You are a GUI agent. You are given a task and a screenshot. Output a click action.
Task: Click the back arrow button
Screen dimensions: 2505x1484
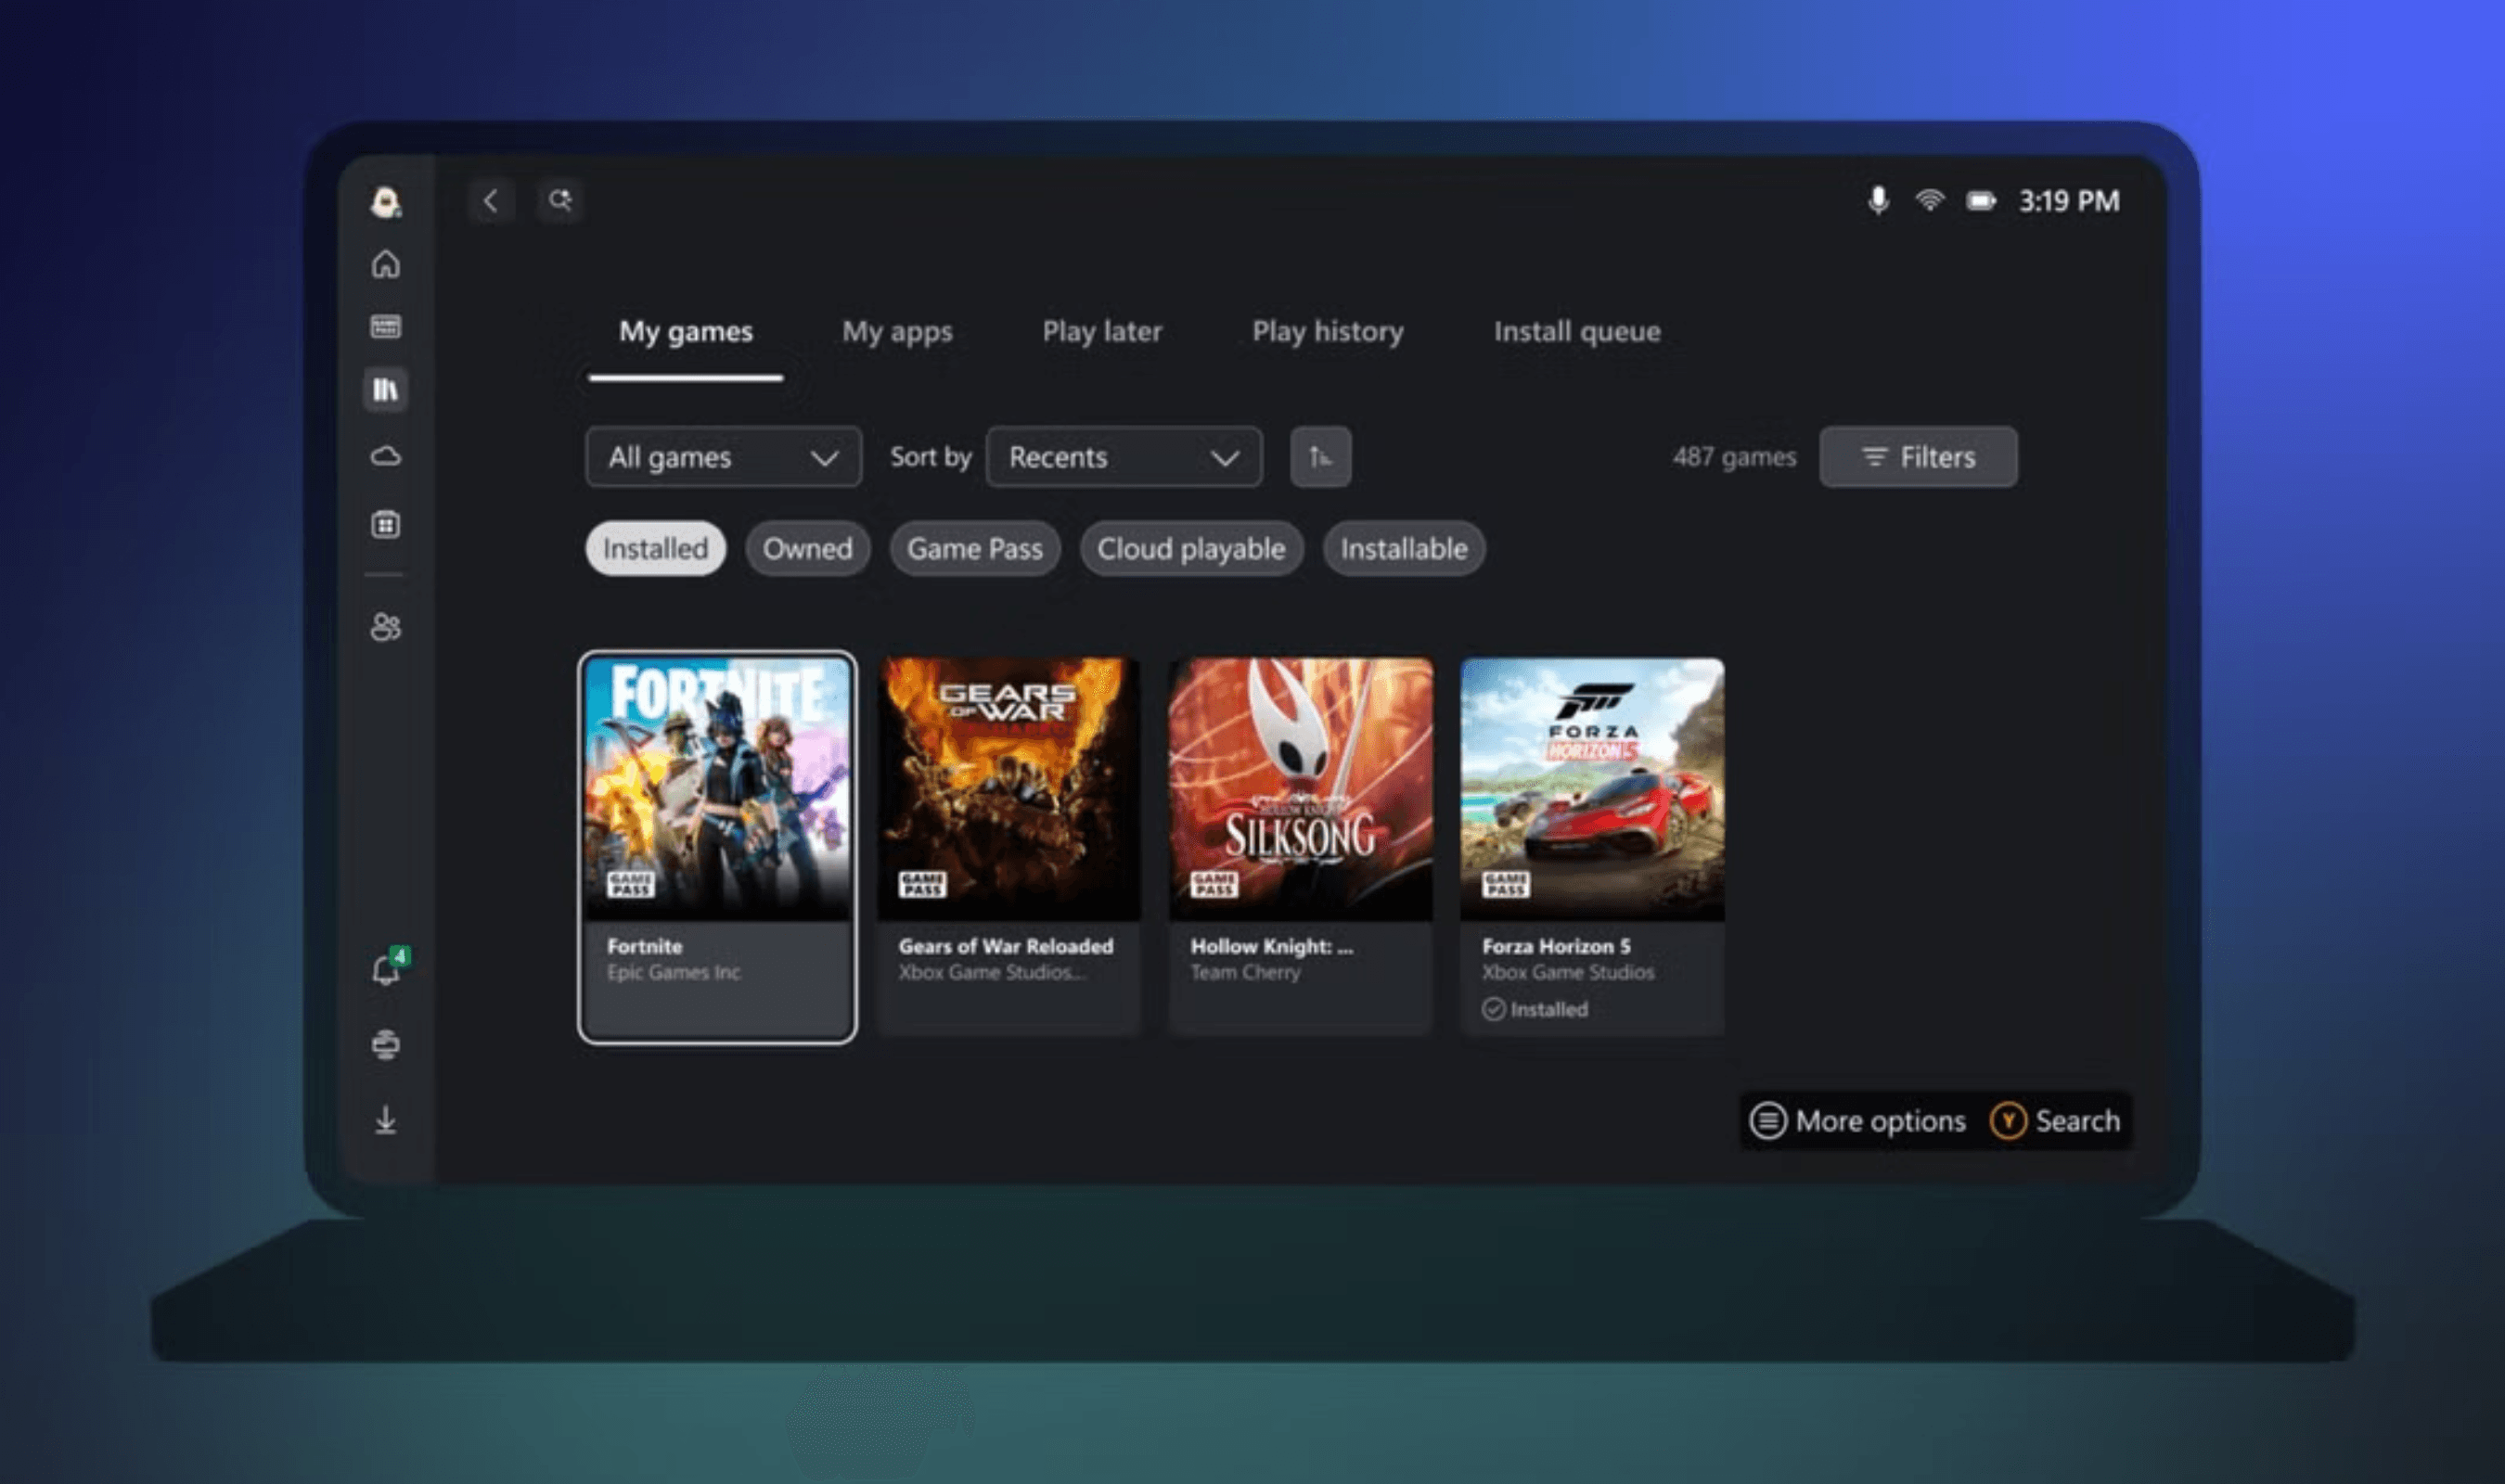(490, 201)
